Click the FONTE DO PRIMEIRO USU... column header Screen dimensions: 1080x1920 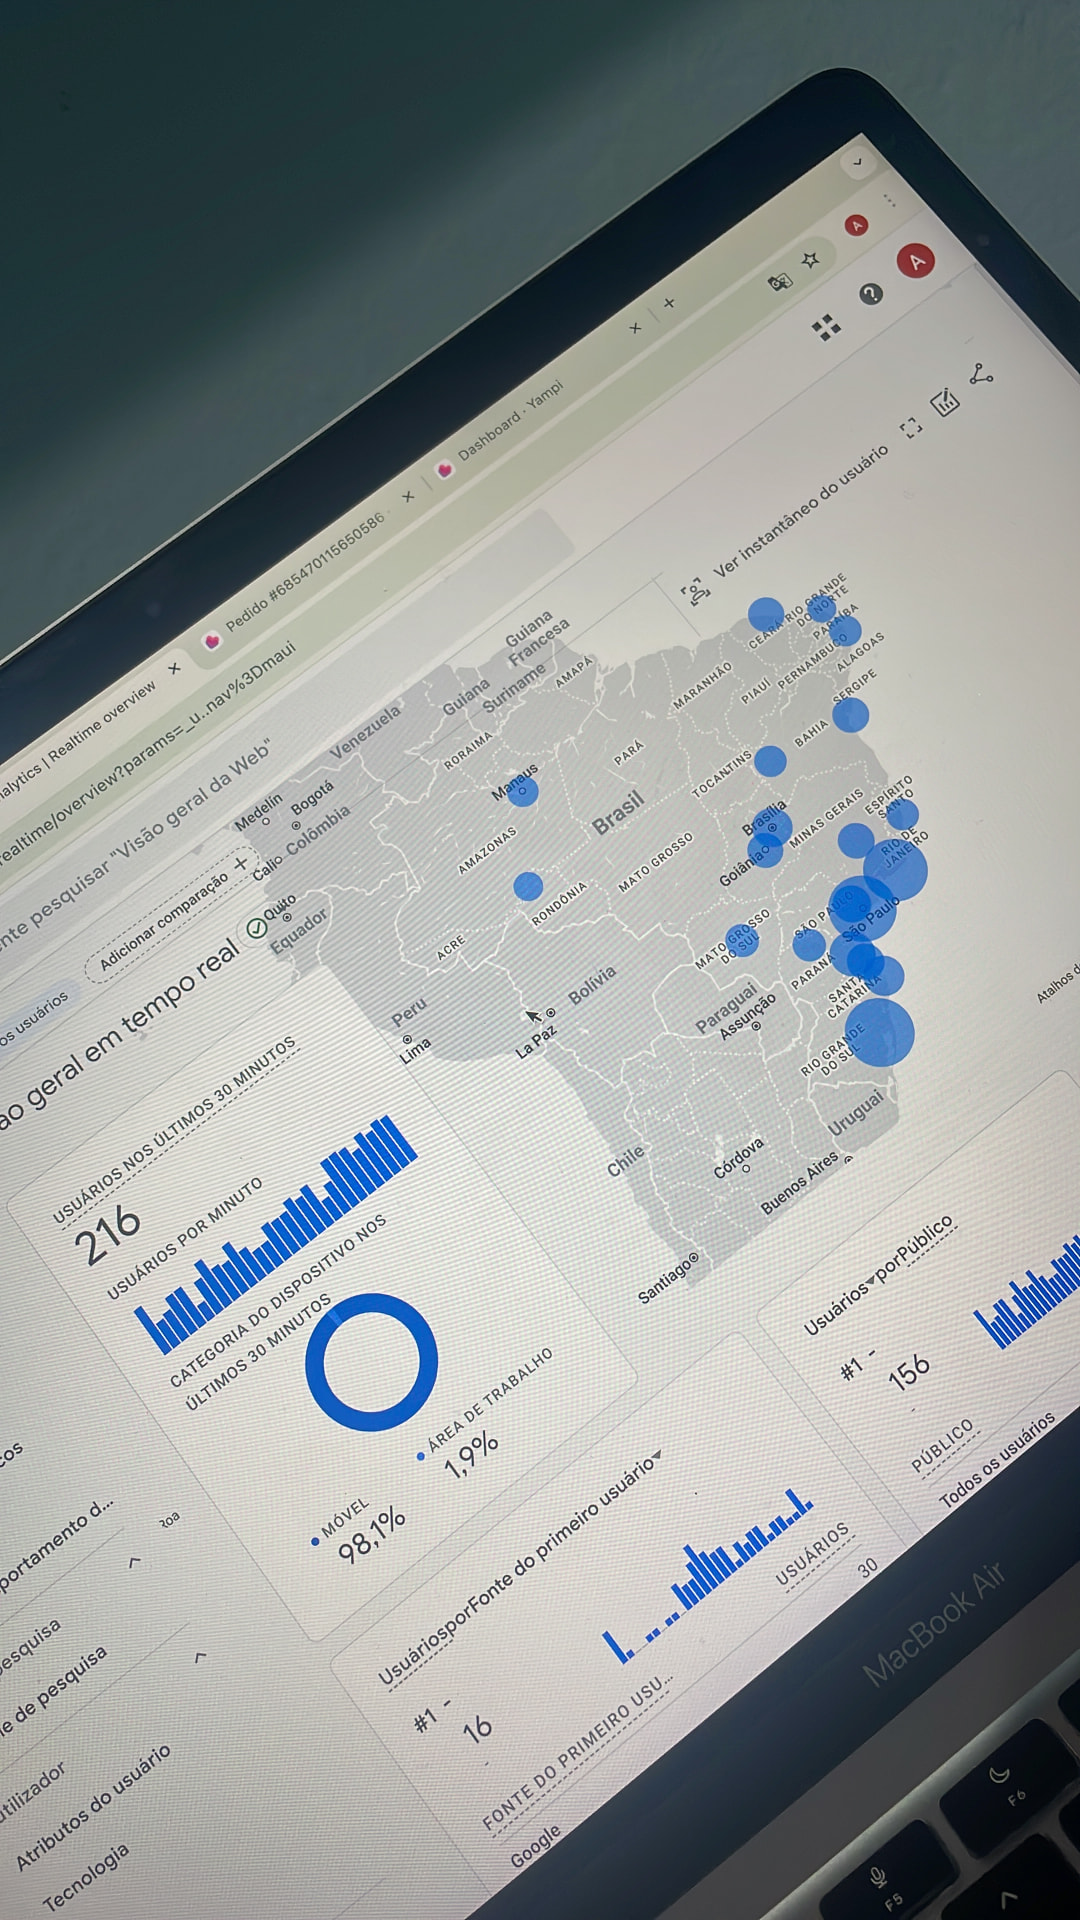tap(578, 1753)
